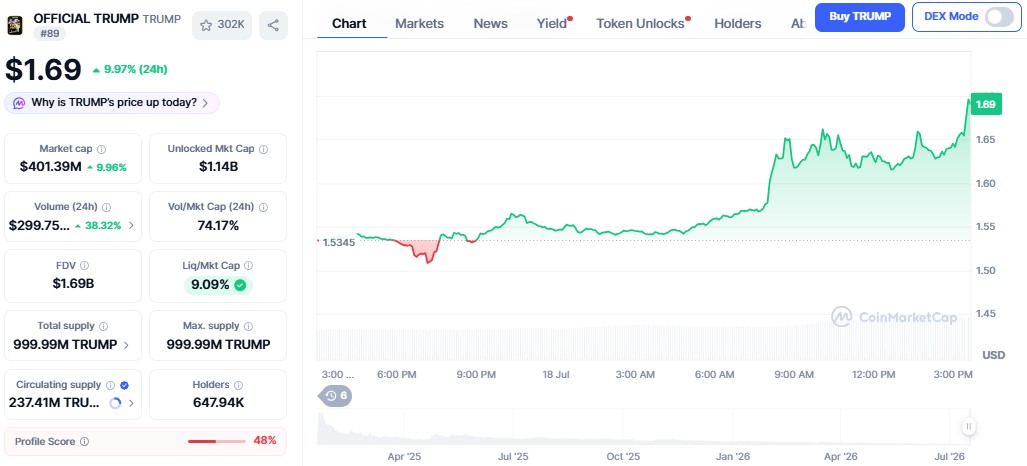Open Liq/Mkt Cap info icon
This screenshot has width=1027, height=466.
(x=248, y=265)
